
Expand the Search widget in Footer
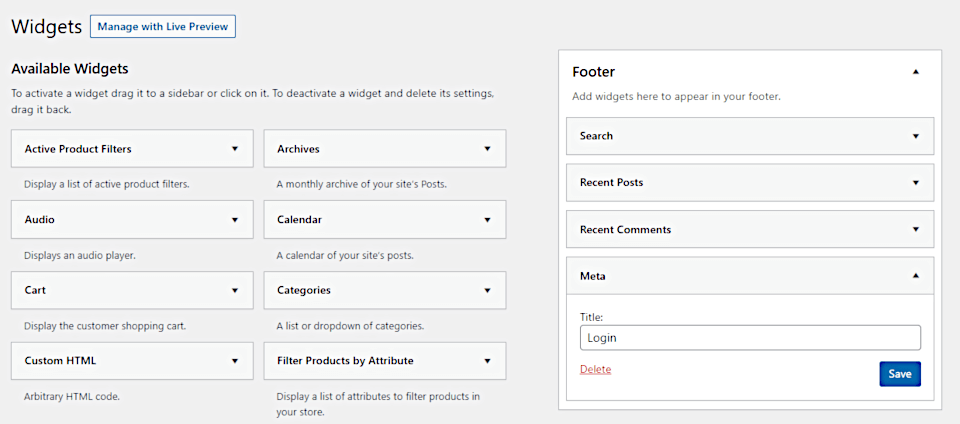coord(916,136)
